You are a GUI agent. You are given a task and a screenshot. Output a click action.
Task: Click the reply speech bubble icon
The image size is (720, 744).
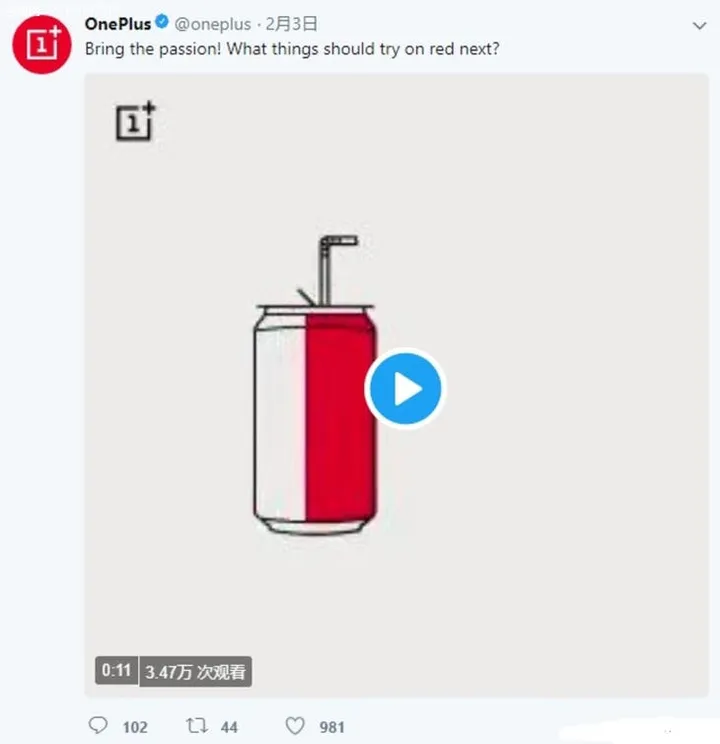pyautogui.click(x=98, y=726)
